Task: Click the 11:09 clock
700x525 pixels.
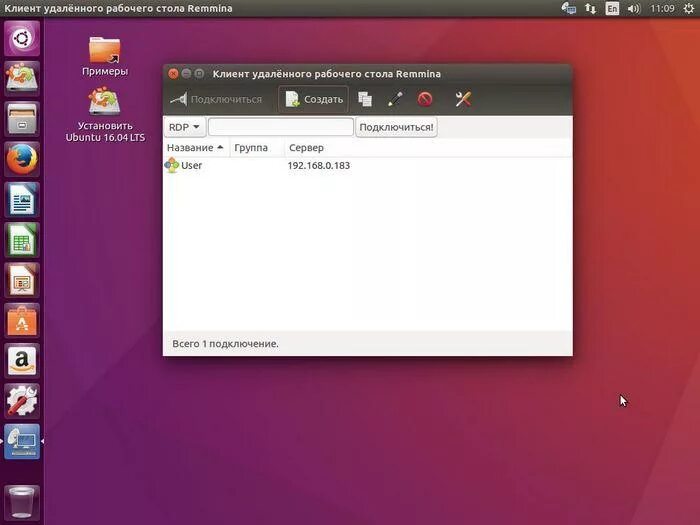Action: pyautogui.click(x=662, y=8)
